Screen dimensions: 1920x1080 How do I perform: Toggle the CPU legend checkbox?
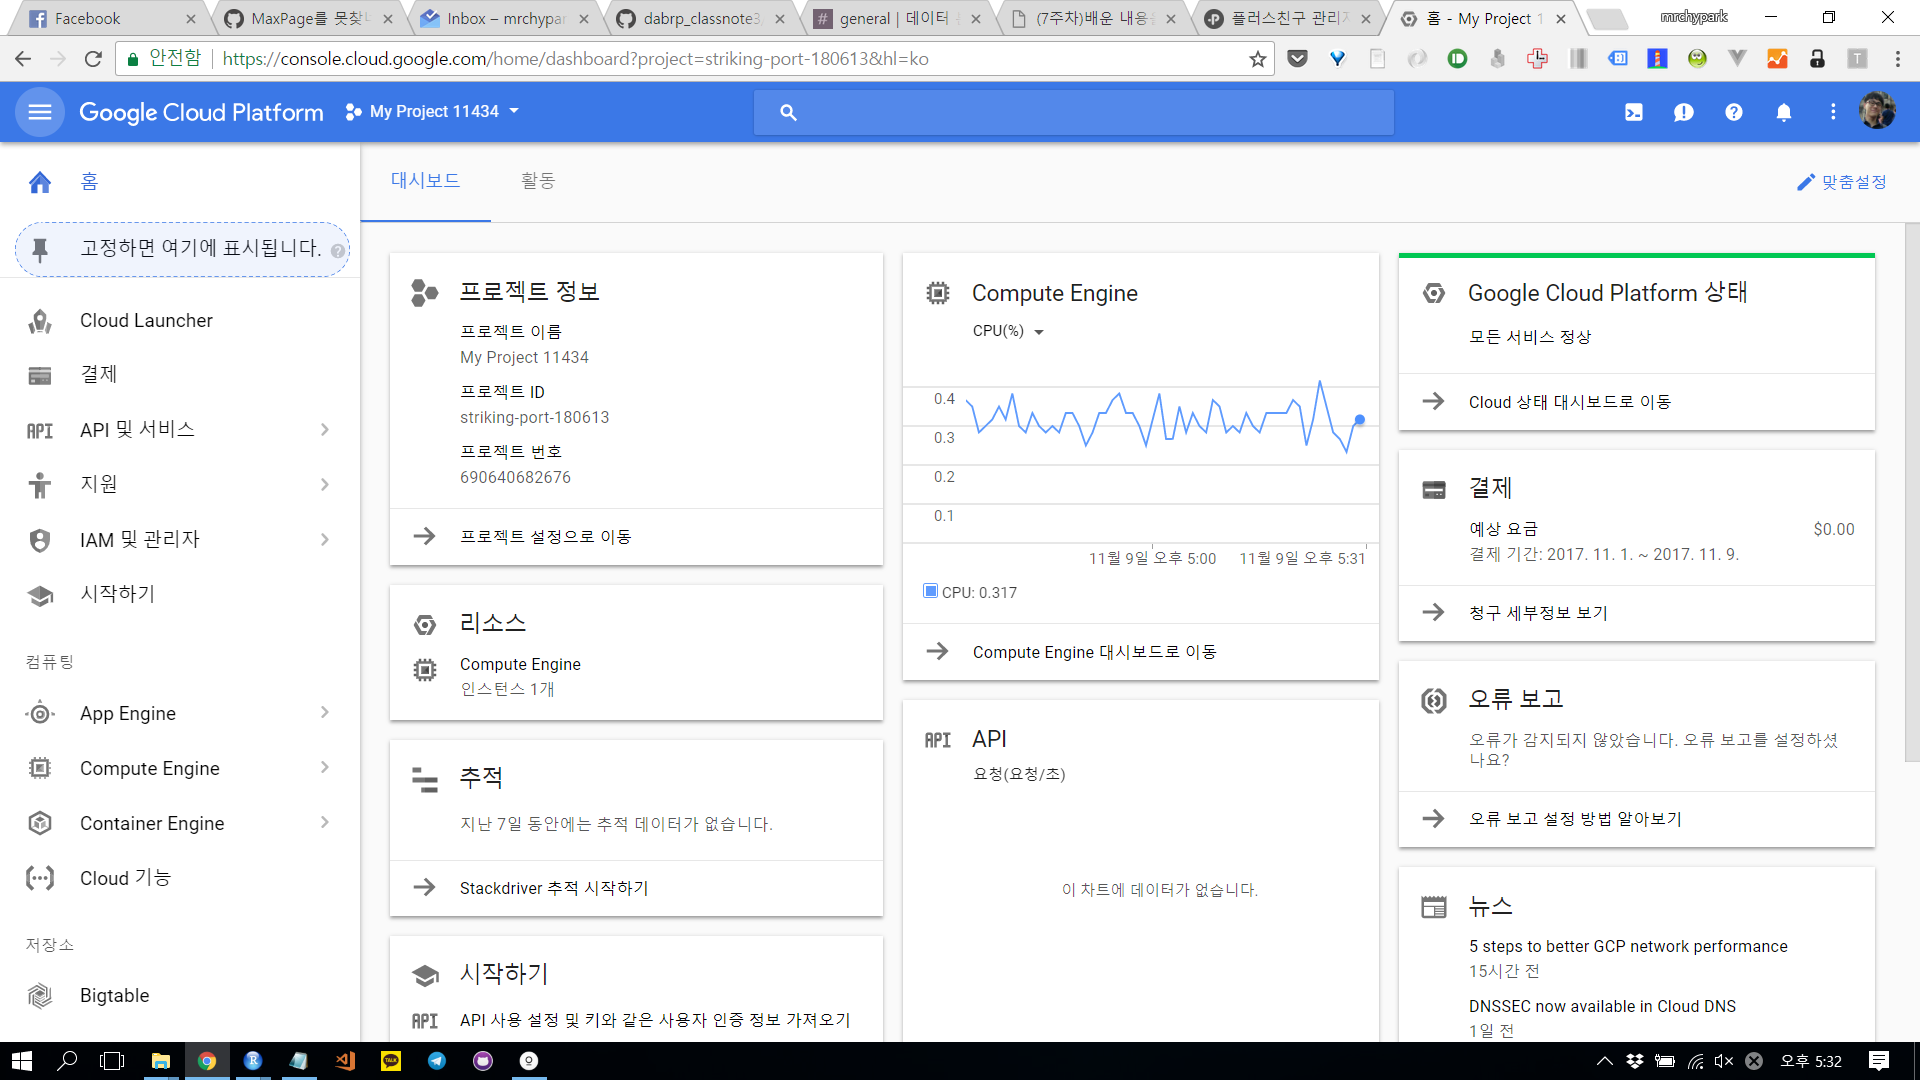click(x=931, y=591)
